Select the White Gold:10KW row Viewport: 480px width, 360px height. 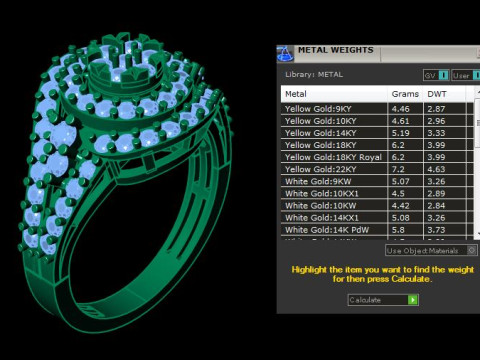[x=377, y=205]
